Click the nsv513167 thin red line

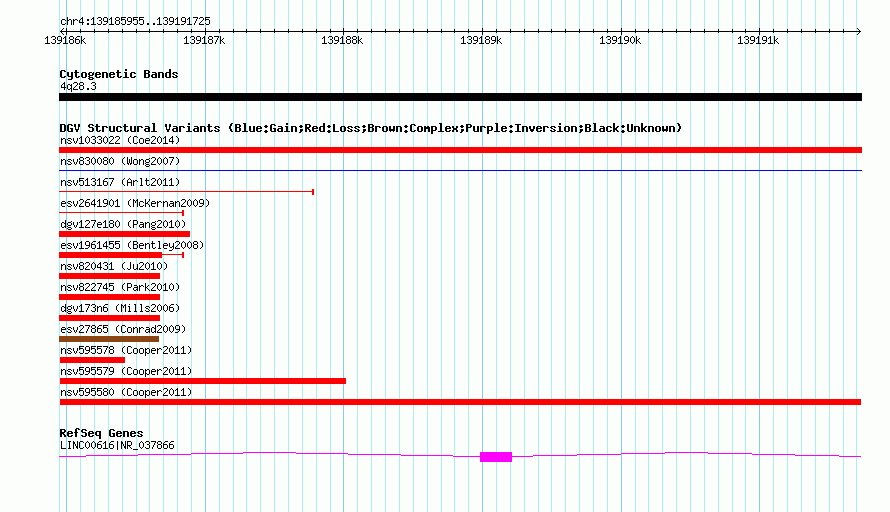[187, 192]
